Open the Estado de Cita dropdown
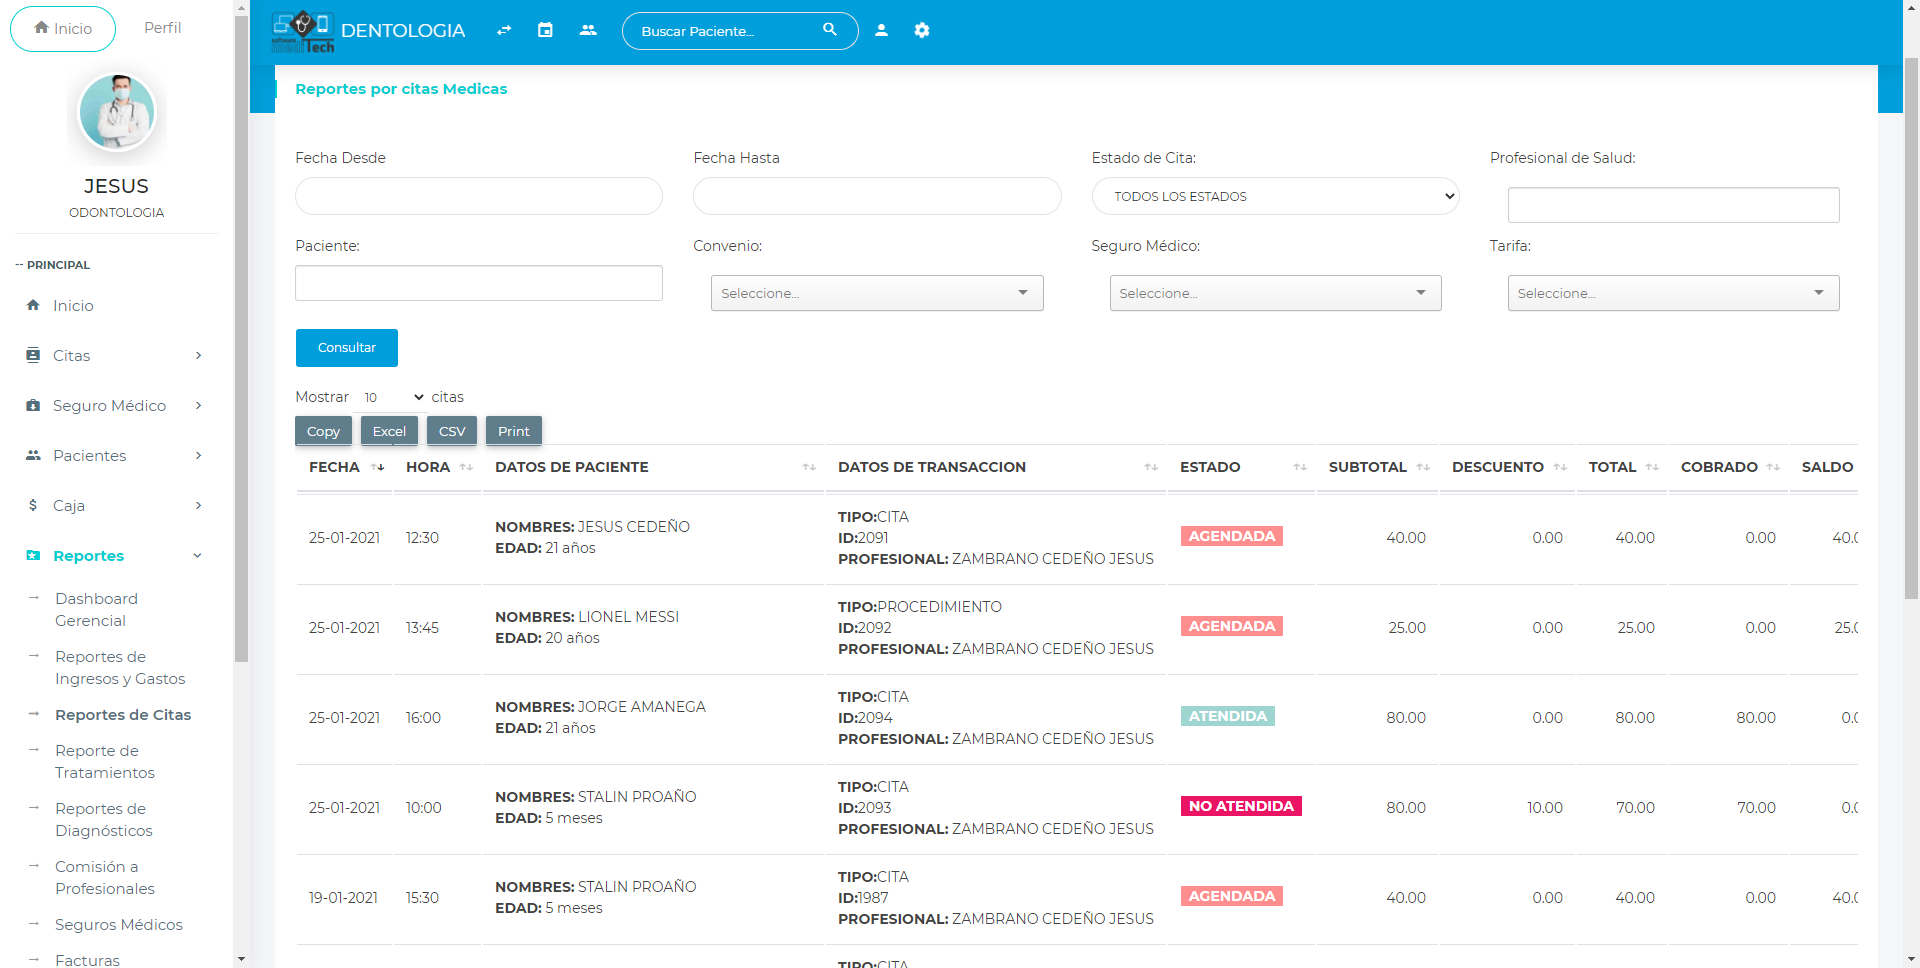The width and height of the screenshot is (1920, 968). pyautogui.click(x=1275, y=196)
